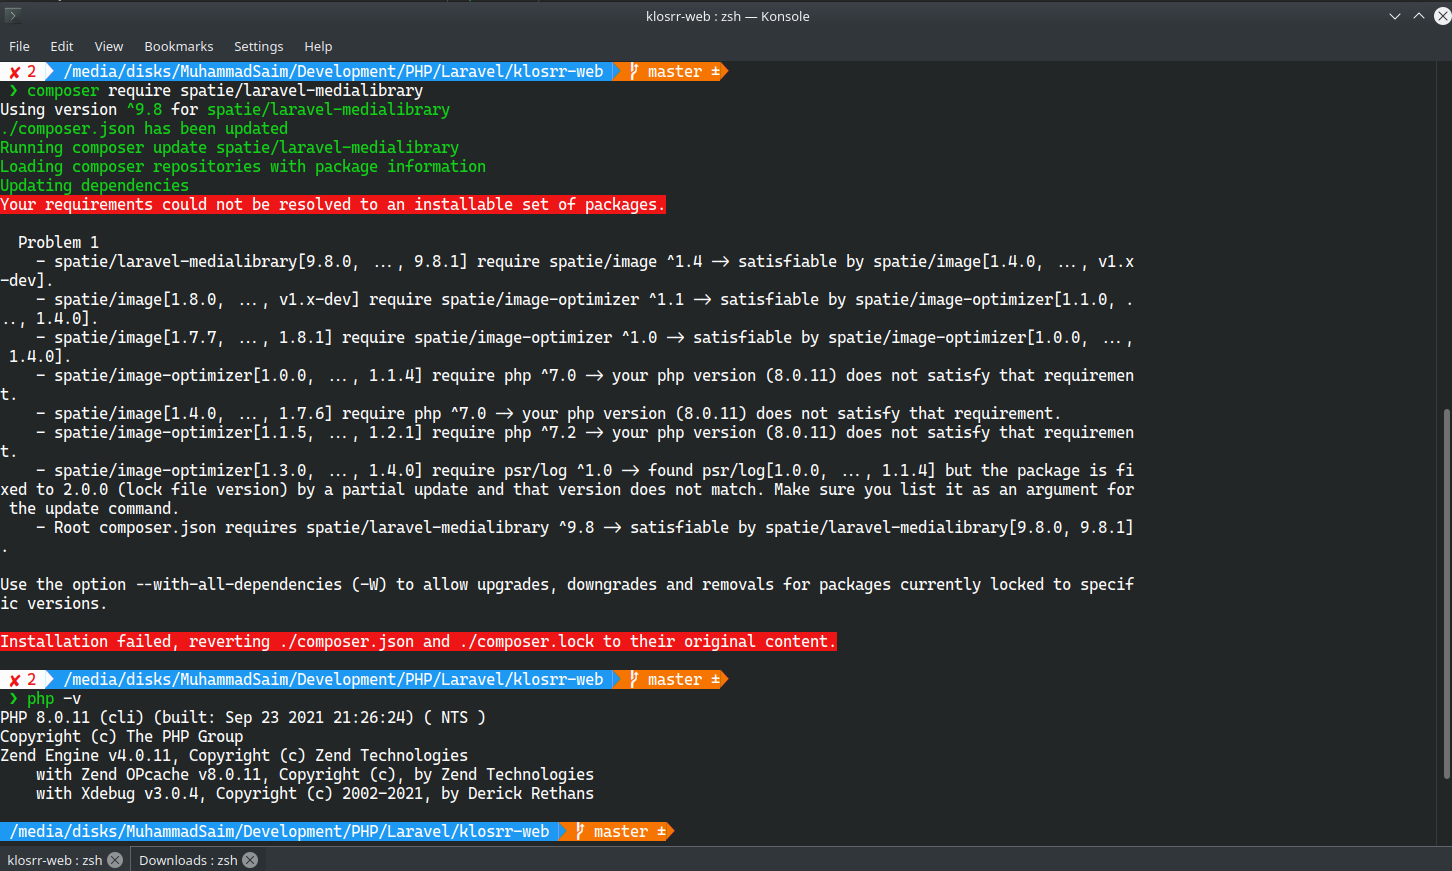Screen dimensions: 1452x871
Task: Click the 'php -v' command line
Action: 54,698
